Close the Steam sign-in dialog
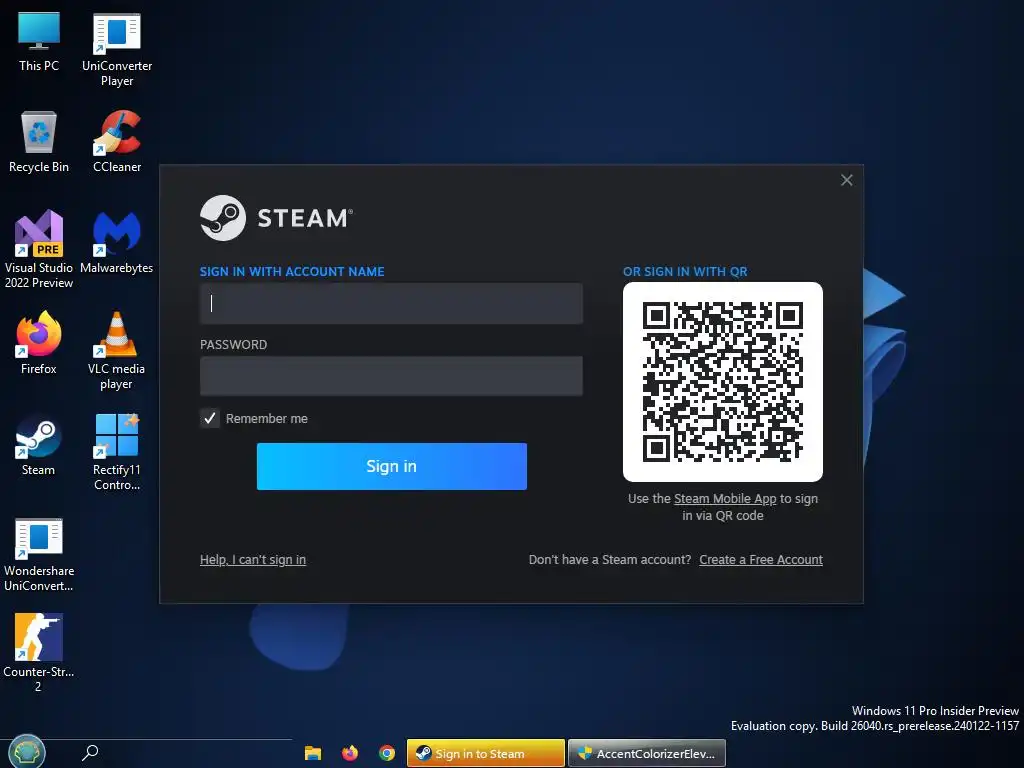Viewport: 1024px width, 768px height. pos(846,180)
